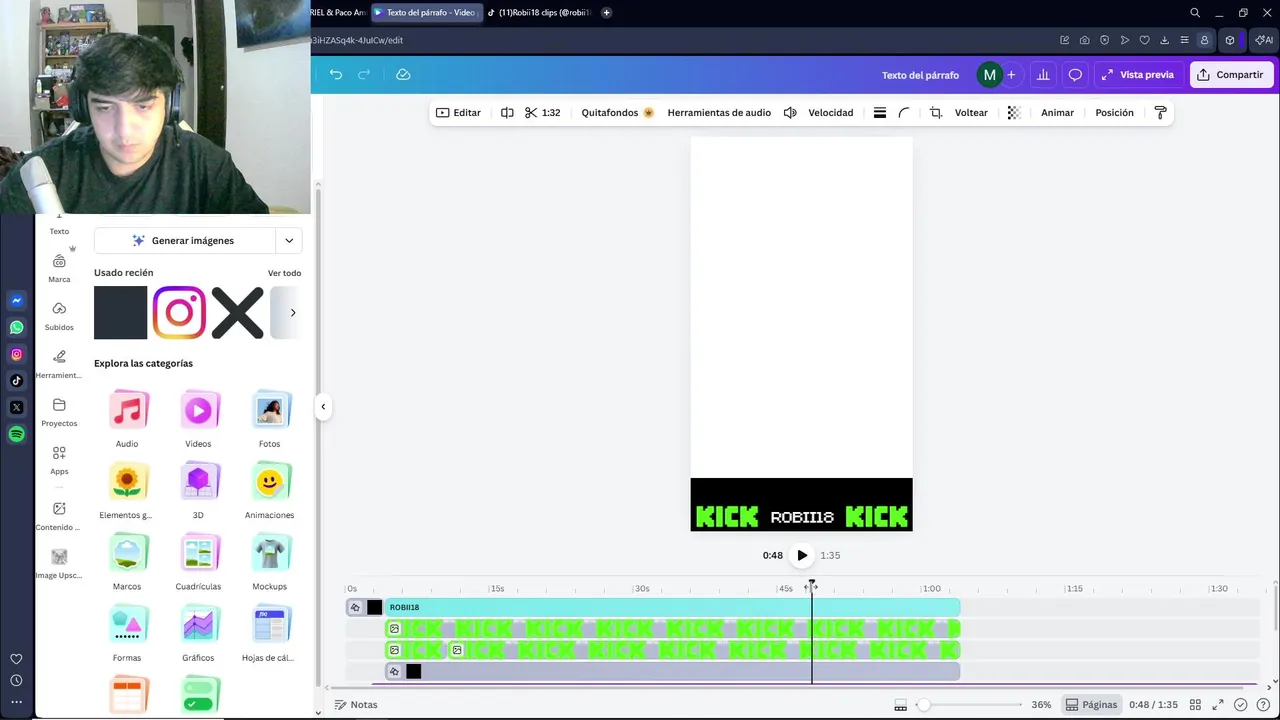Open Herramientas de audio
This screenshot has width=1280, height=720.
(x=719, y=113)
